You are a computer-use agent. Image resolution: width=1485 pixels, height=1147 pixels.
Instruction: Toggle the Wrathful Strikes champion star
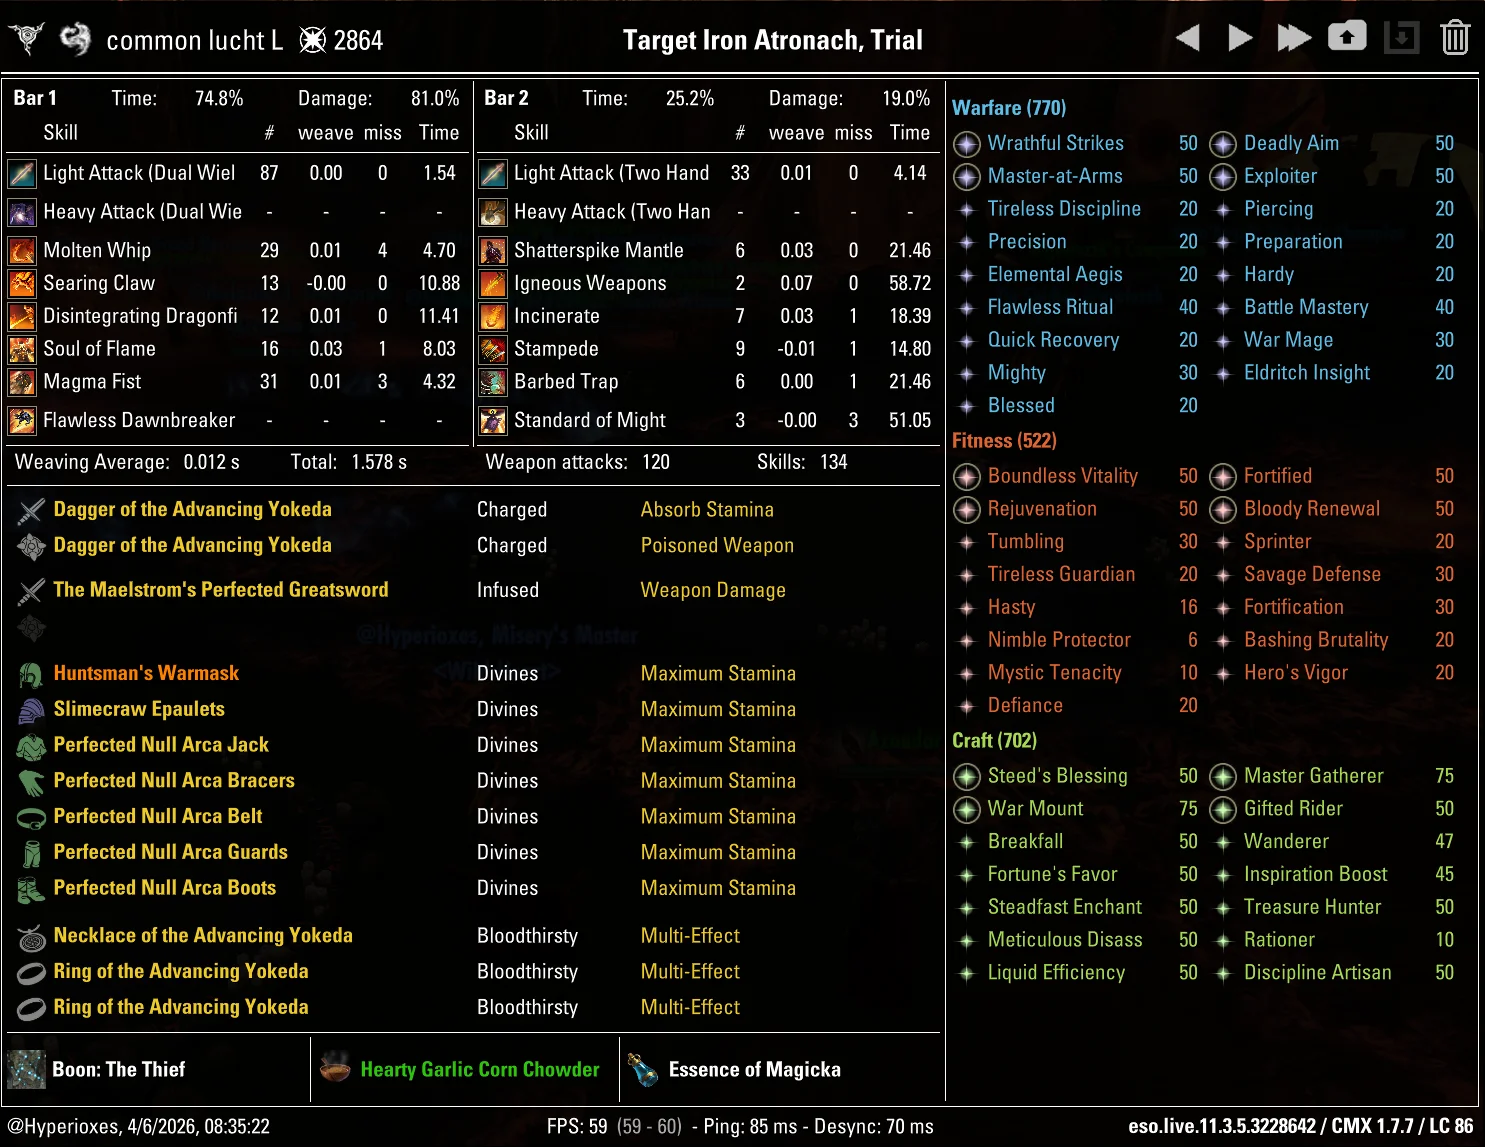coord(966,144)
